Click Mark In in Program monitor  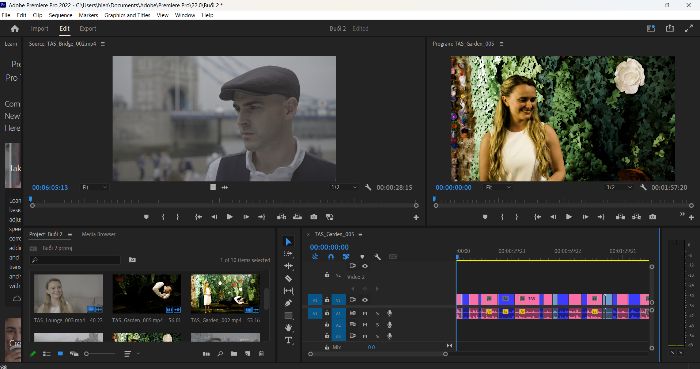coord(502,217)
